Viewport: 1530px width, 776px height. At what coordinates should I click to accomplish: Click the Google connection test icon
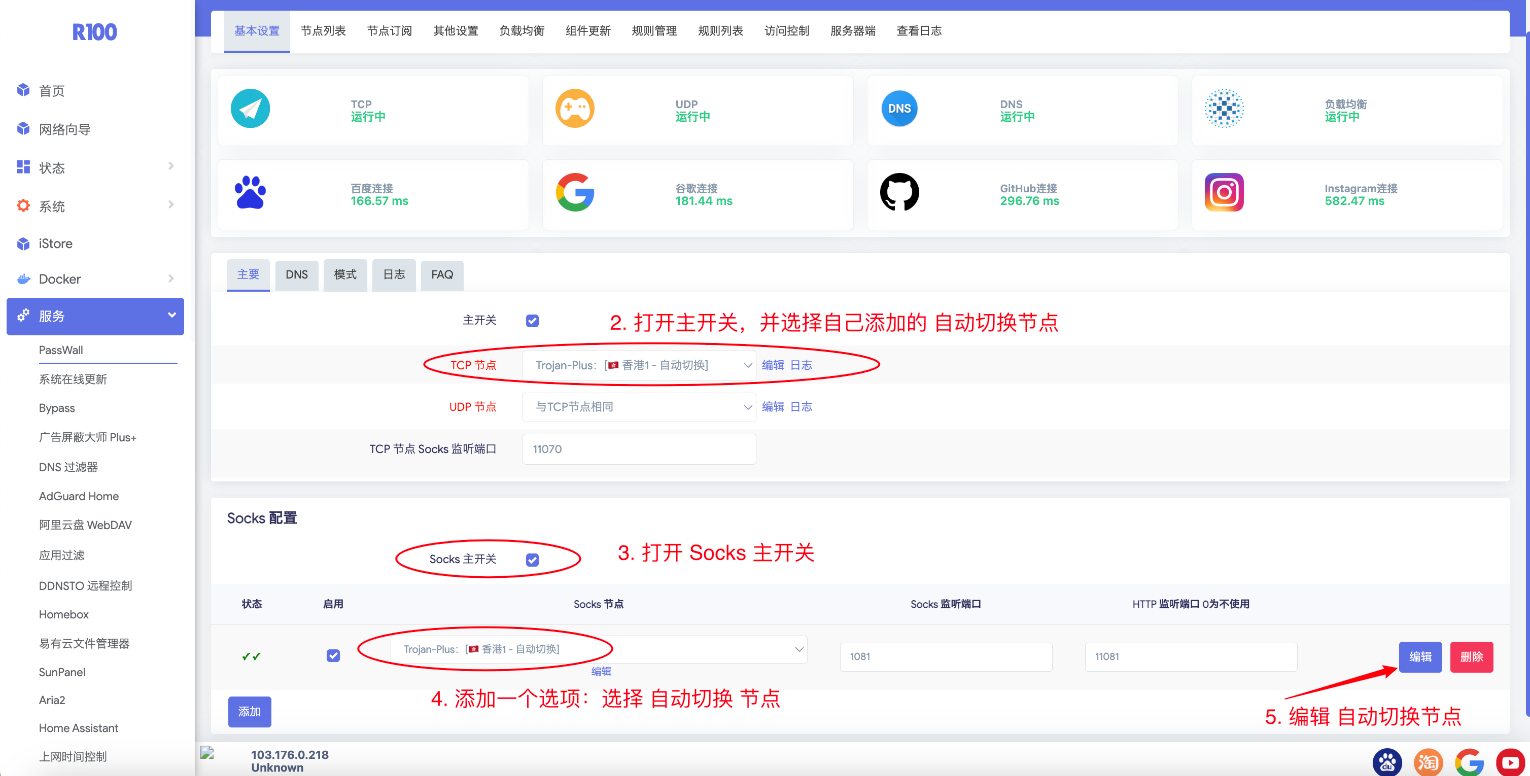tap(575, 193)
